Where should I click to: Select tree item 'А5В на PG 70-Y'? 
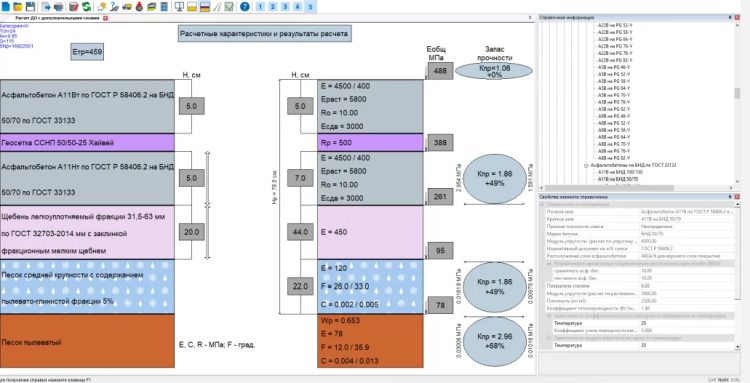click(614, 96)
